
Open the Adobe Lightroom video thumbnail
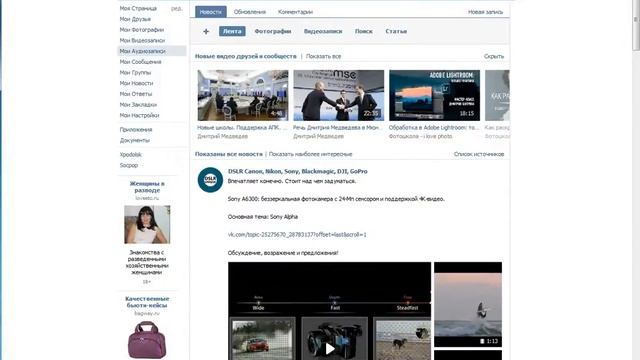tap(434, 95)
